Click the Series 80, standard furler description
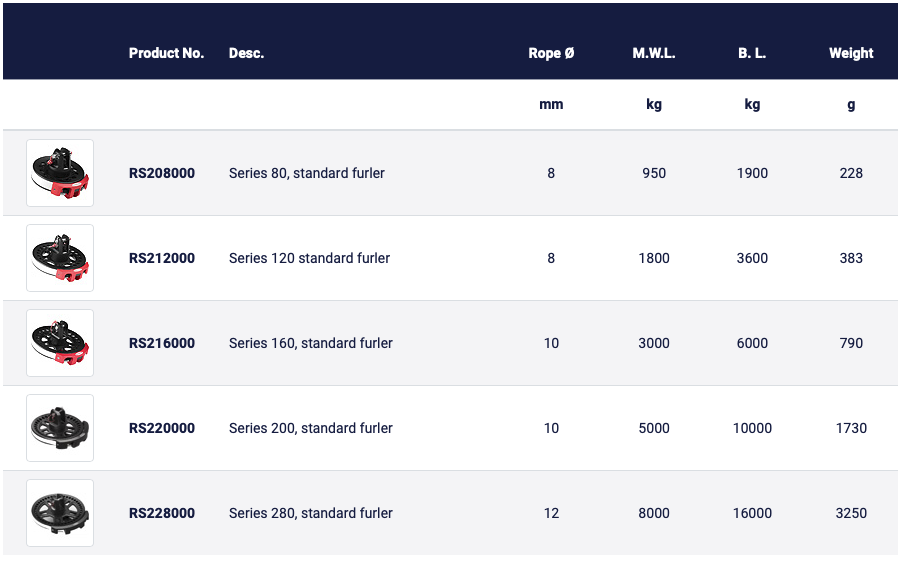The height and width of the screenshot is (561, 898). pyautogui.click(x=307, y=173)
